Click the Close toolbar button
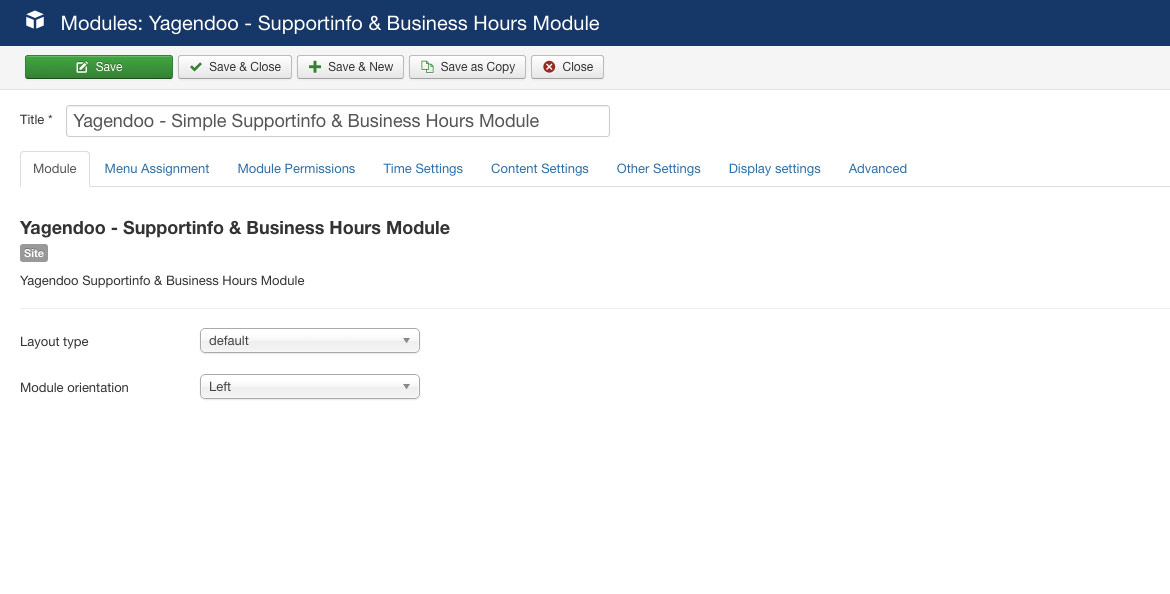This screenshot has height=594, width=1170. 567,66
